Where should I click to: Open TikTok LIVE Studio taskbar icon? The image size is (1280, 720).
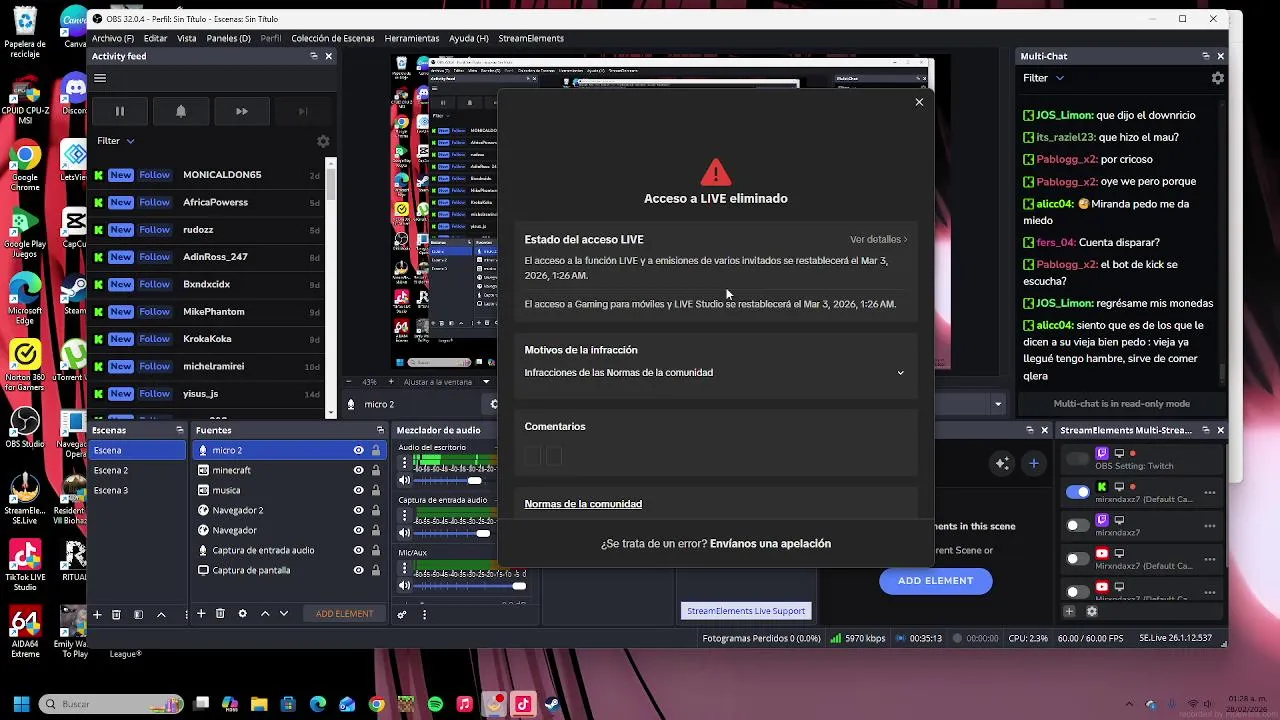pyautogui.click(x=522, y=704)
